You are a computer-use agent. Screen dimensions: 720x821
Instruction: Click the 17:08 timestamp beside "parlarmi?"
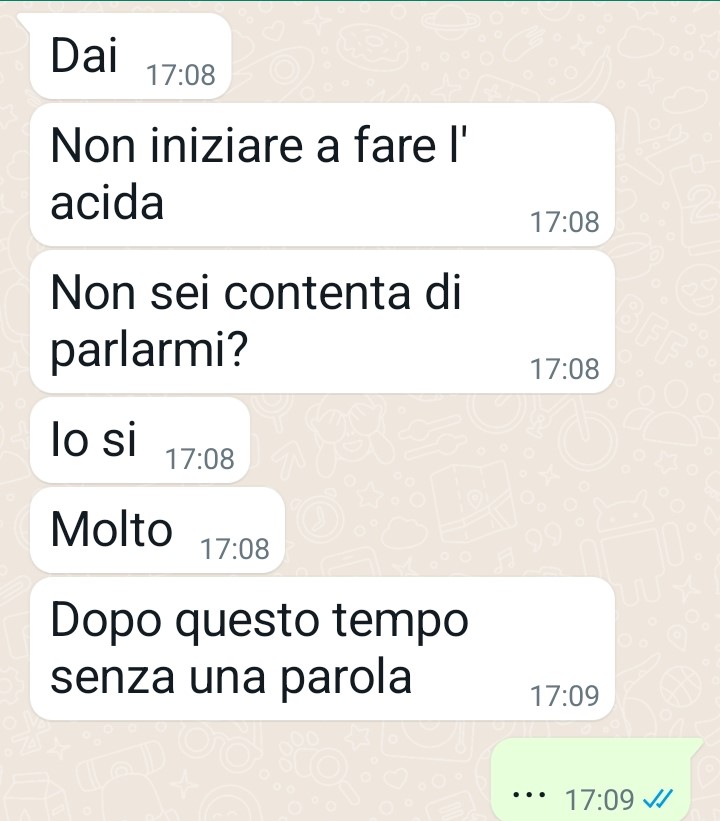(x=564, y=369)
